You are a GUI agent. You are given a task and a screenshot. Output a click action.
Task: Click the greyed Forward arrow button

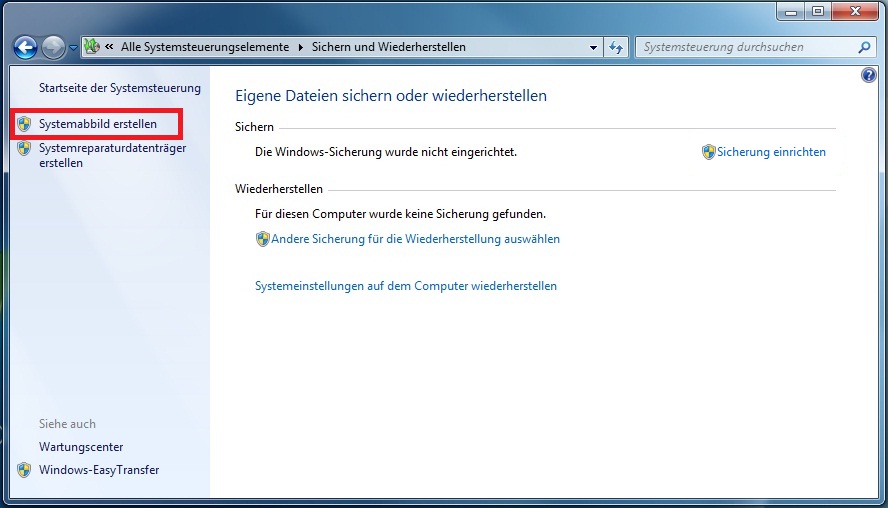(54, 48)
